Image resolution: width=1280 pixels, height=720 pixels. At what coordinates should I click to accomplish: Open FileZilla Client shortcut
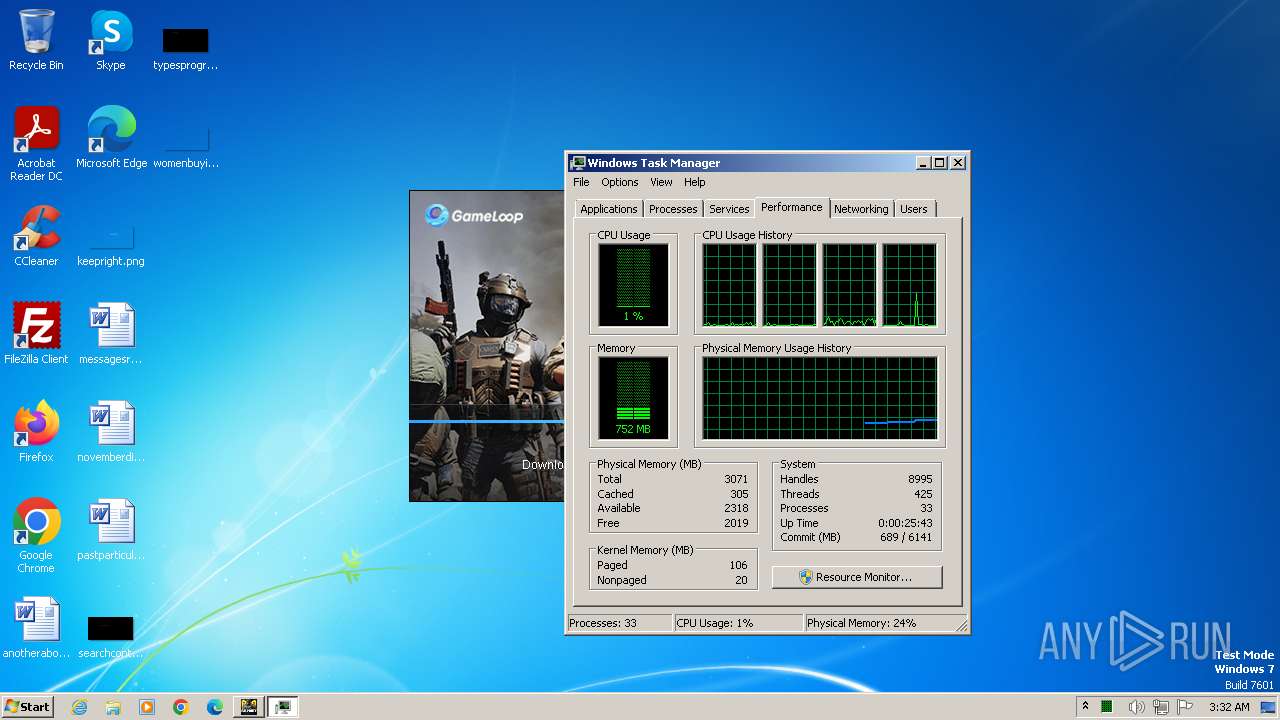(x=36, y=333)
